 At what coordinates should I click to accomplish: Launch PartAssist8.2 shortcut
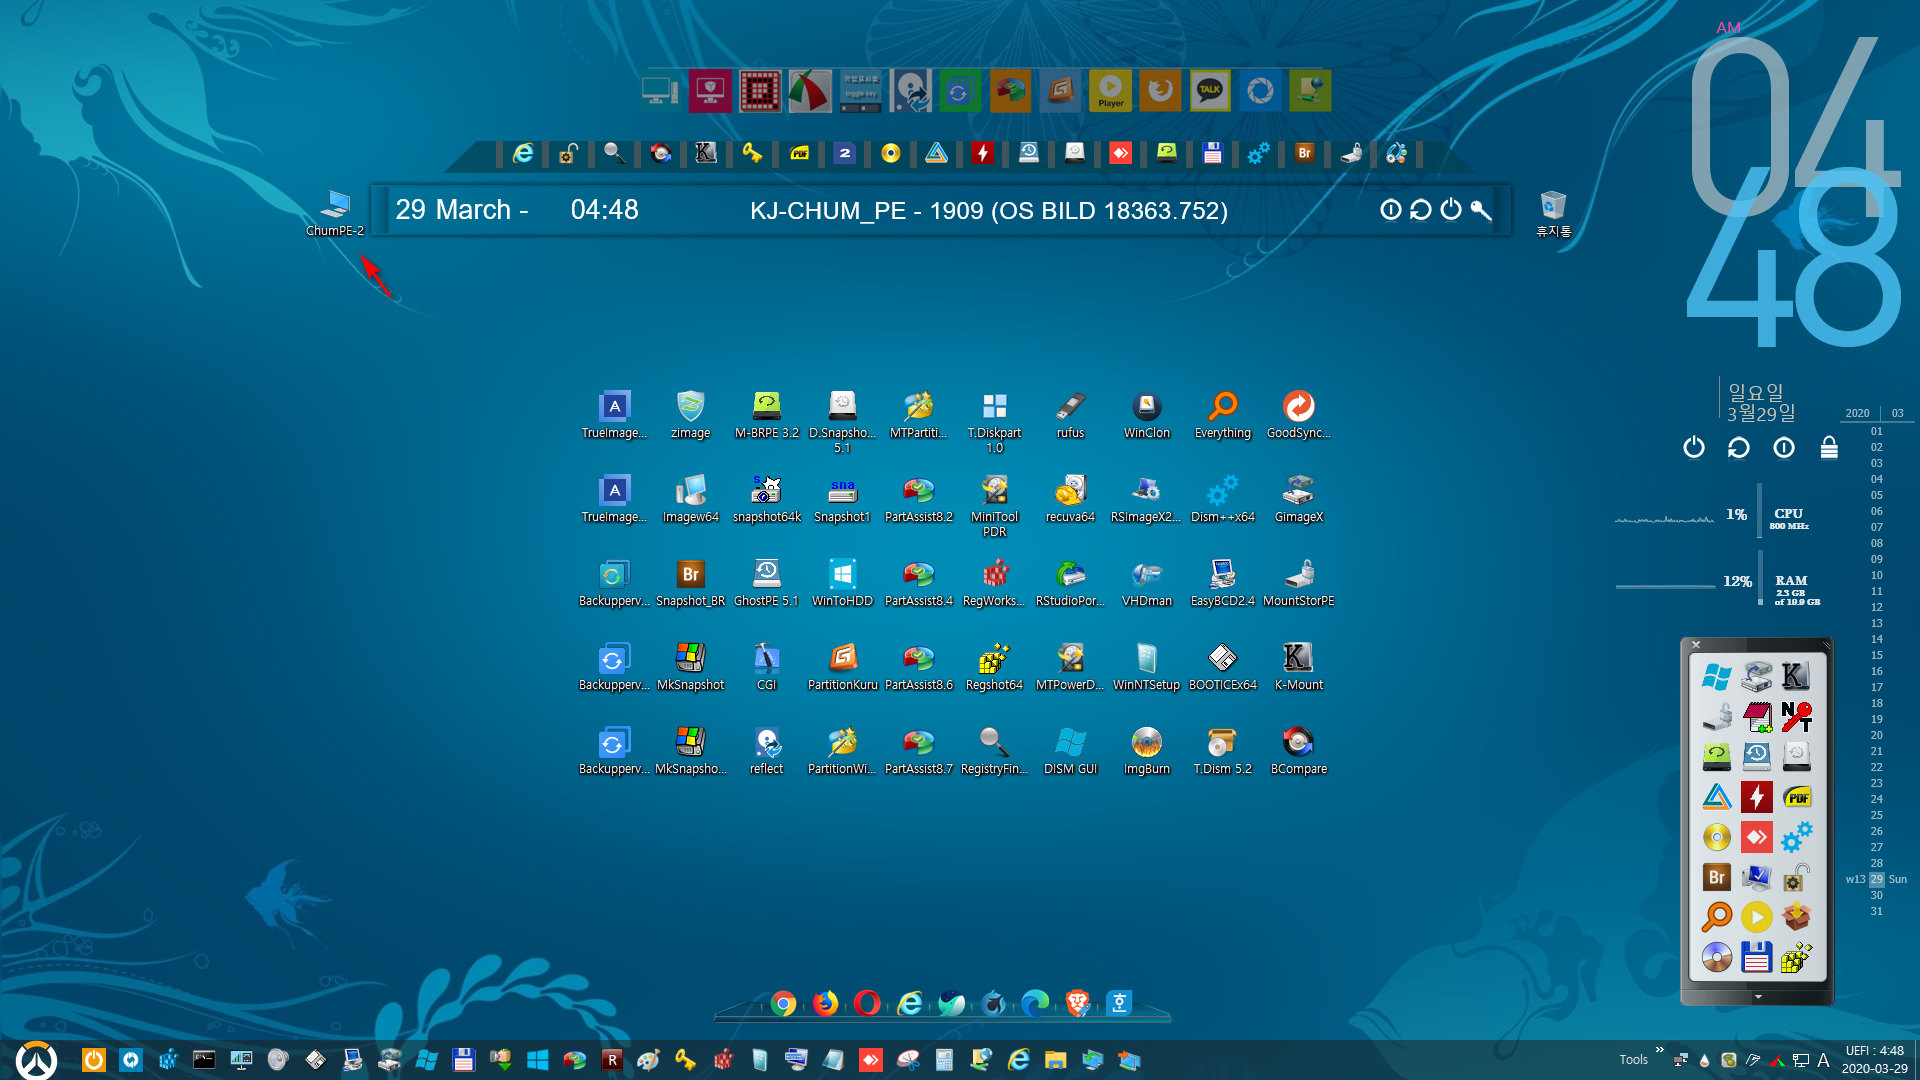(x=918, y=498)
